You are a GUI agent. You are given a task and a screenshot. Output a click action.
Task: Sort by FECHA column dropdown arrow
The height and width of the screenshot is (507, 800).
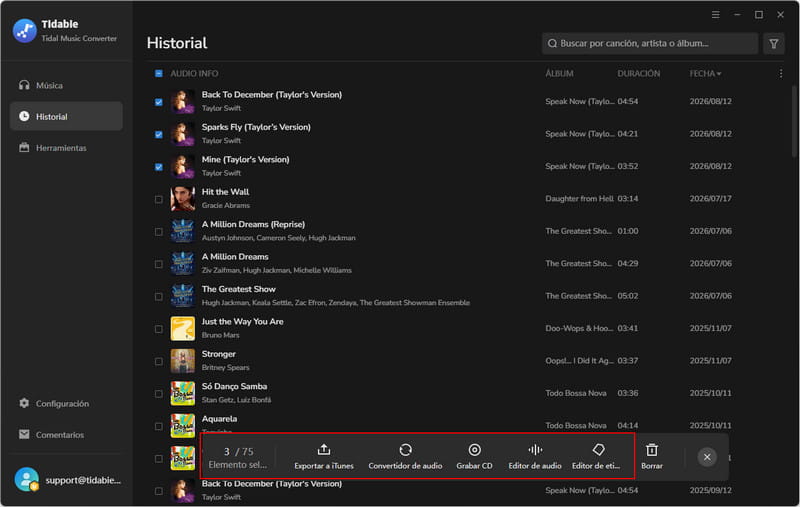[719, 74]
